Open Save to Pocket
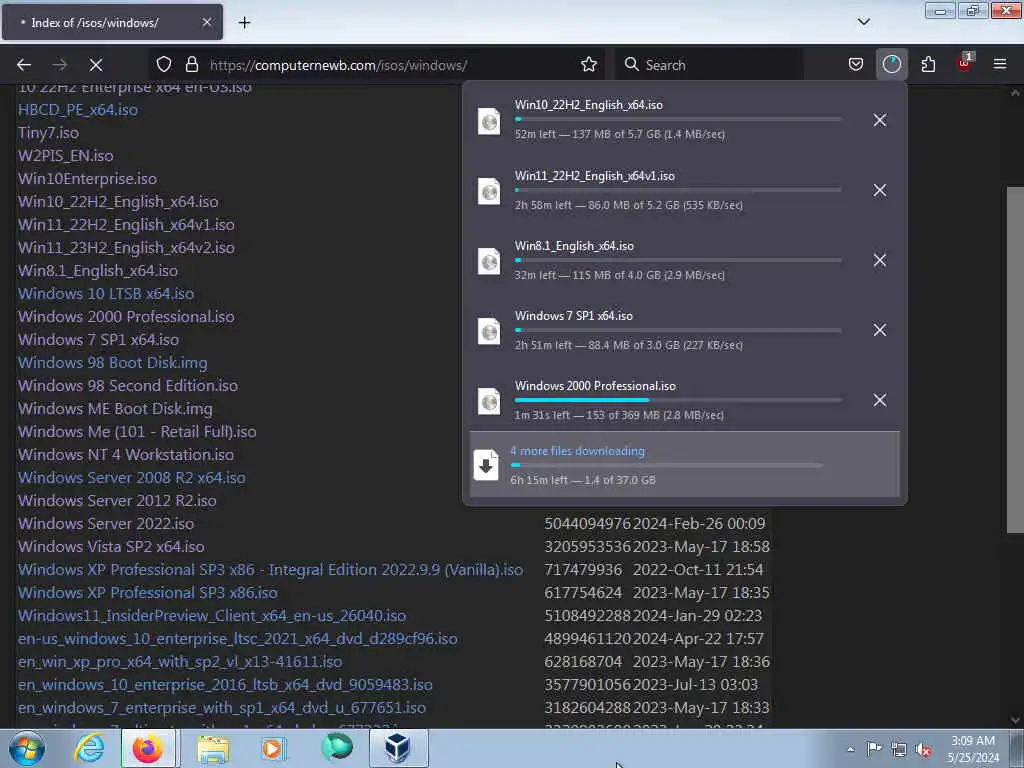 856,64
